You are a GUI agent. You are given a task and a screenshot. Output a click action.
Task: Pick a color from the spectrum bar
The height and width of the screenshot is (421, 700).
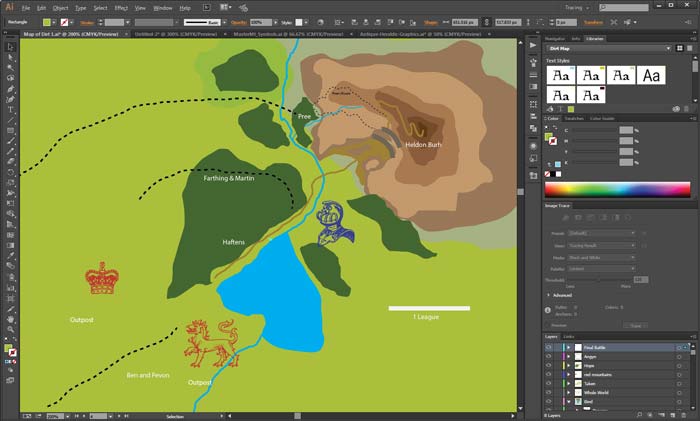click(x=616, y=189)
